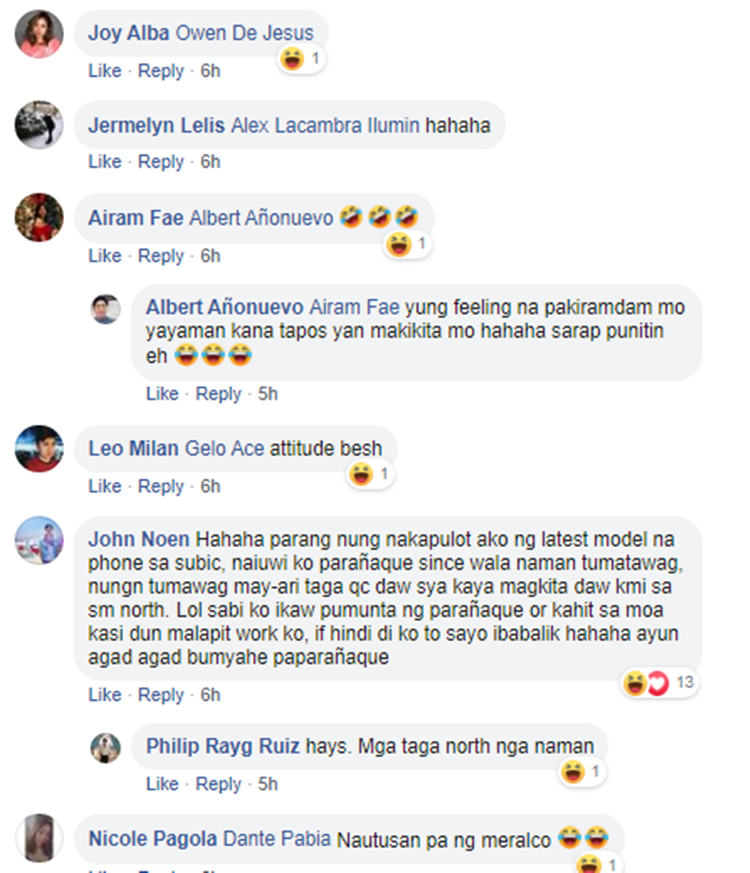Screen dimensions: 750x873
Task: Reply to Leo Milan's comment
Action: tap(160, 486)
